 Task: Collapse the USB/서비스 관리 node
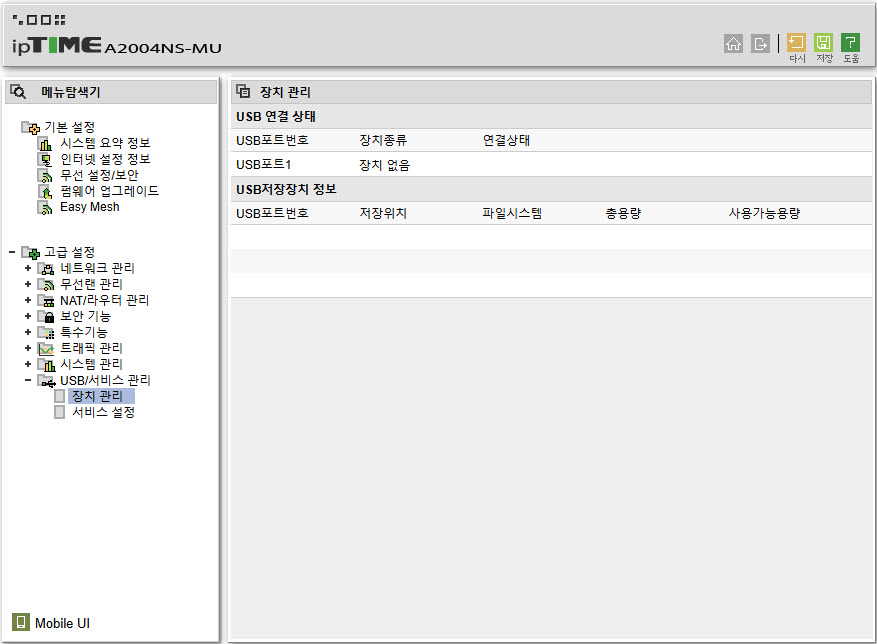click(x=28, y=380)
